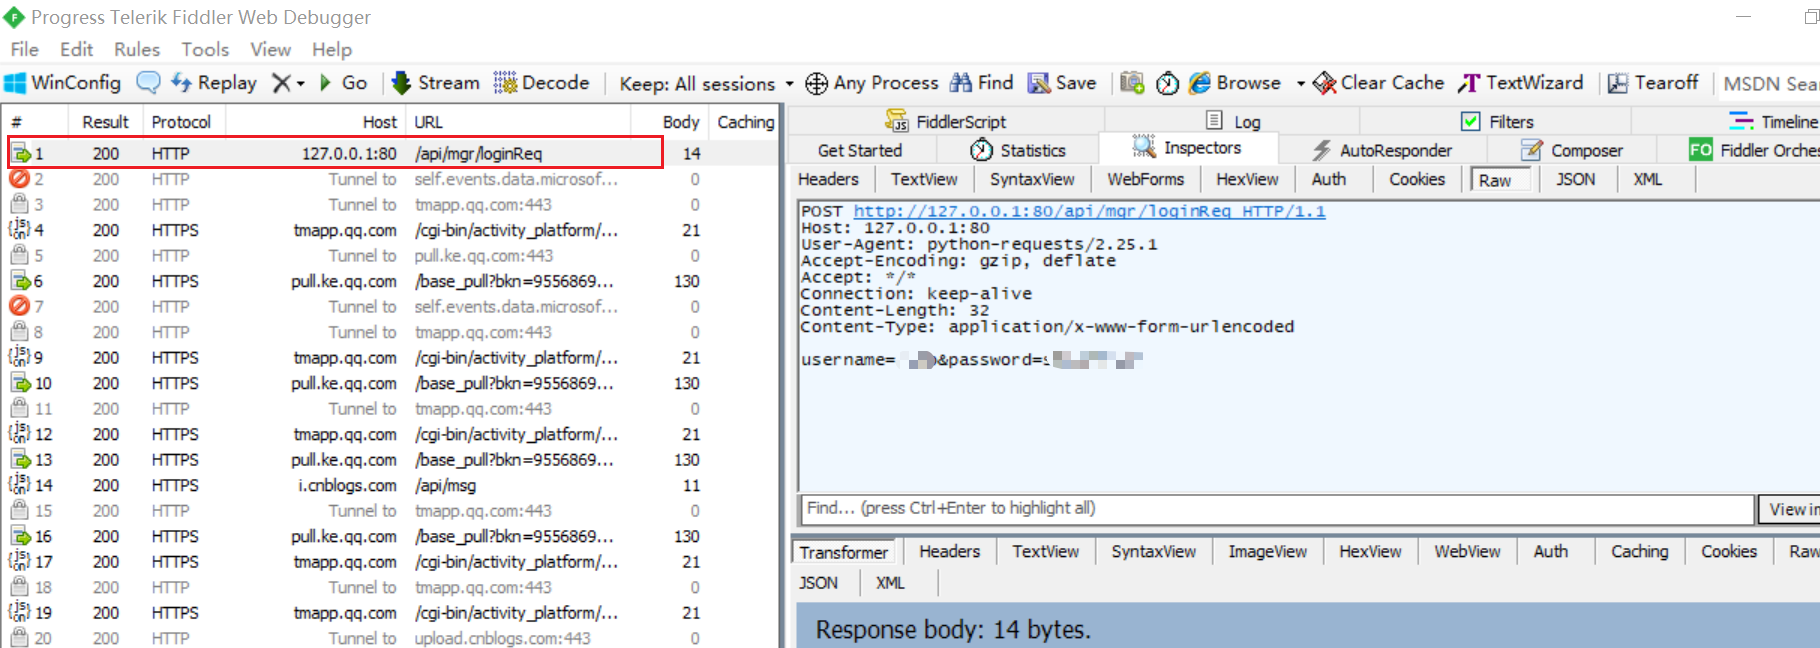The image size is (1820, 648).
Task: Open the Get Started tab
Action: [x=860, y=150]
